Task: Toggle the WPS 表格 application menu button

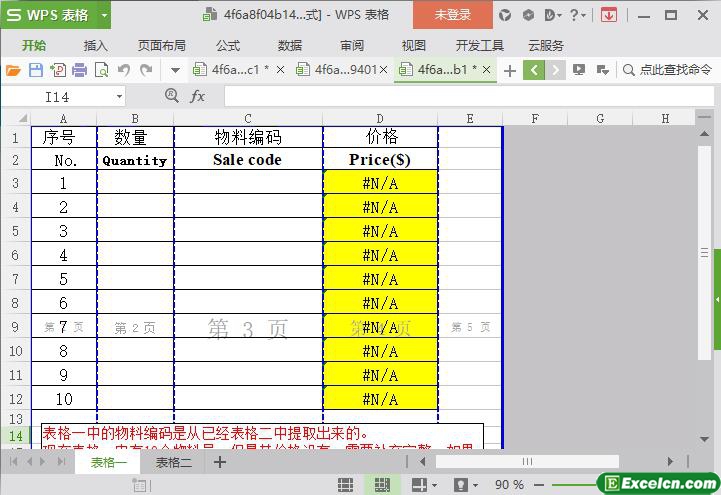Action: pos(56,15)
